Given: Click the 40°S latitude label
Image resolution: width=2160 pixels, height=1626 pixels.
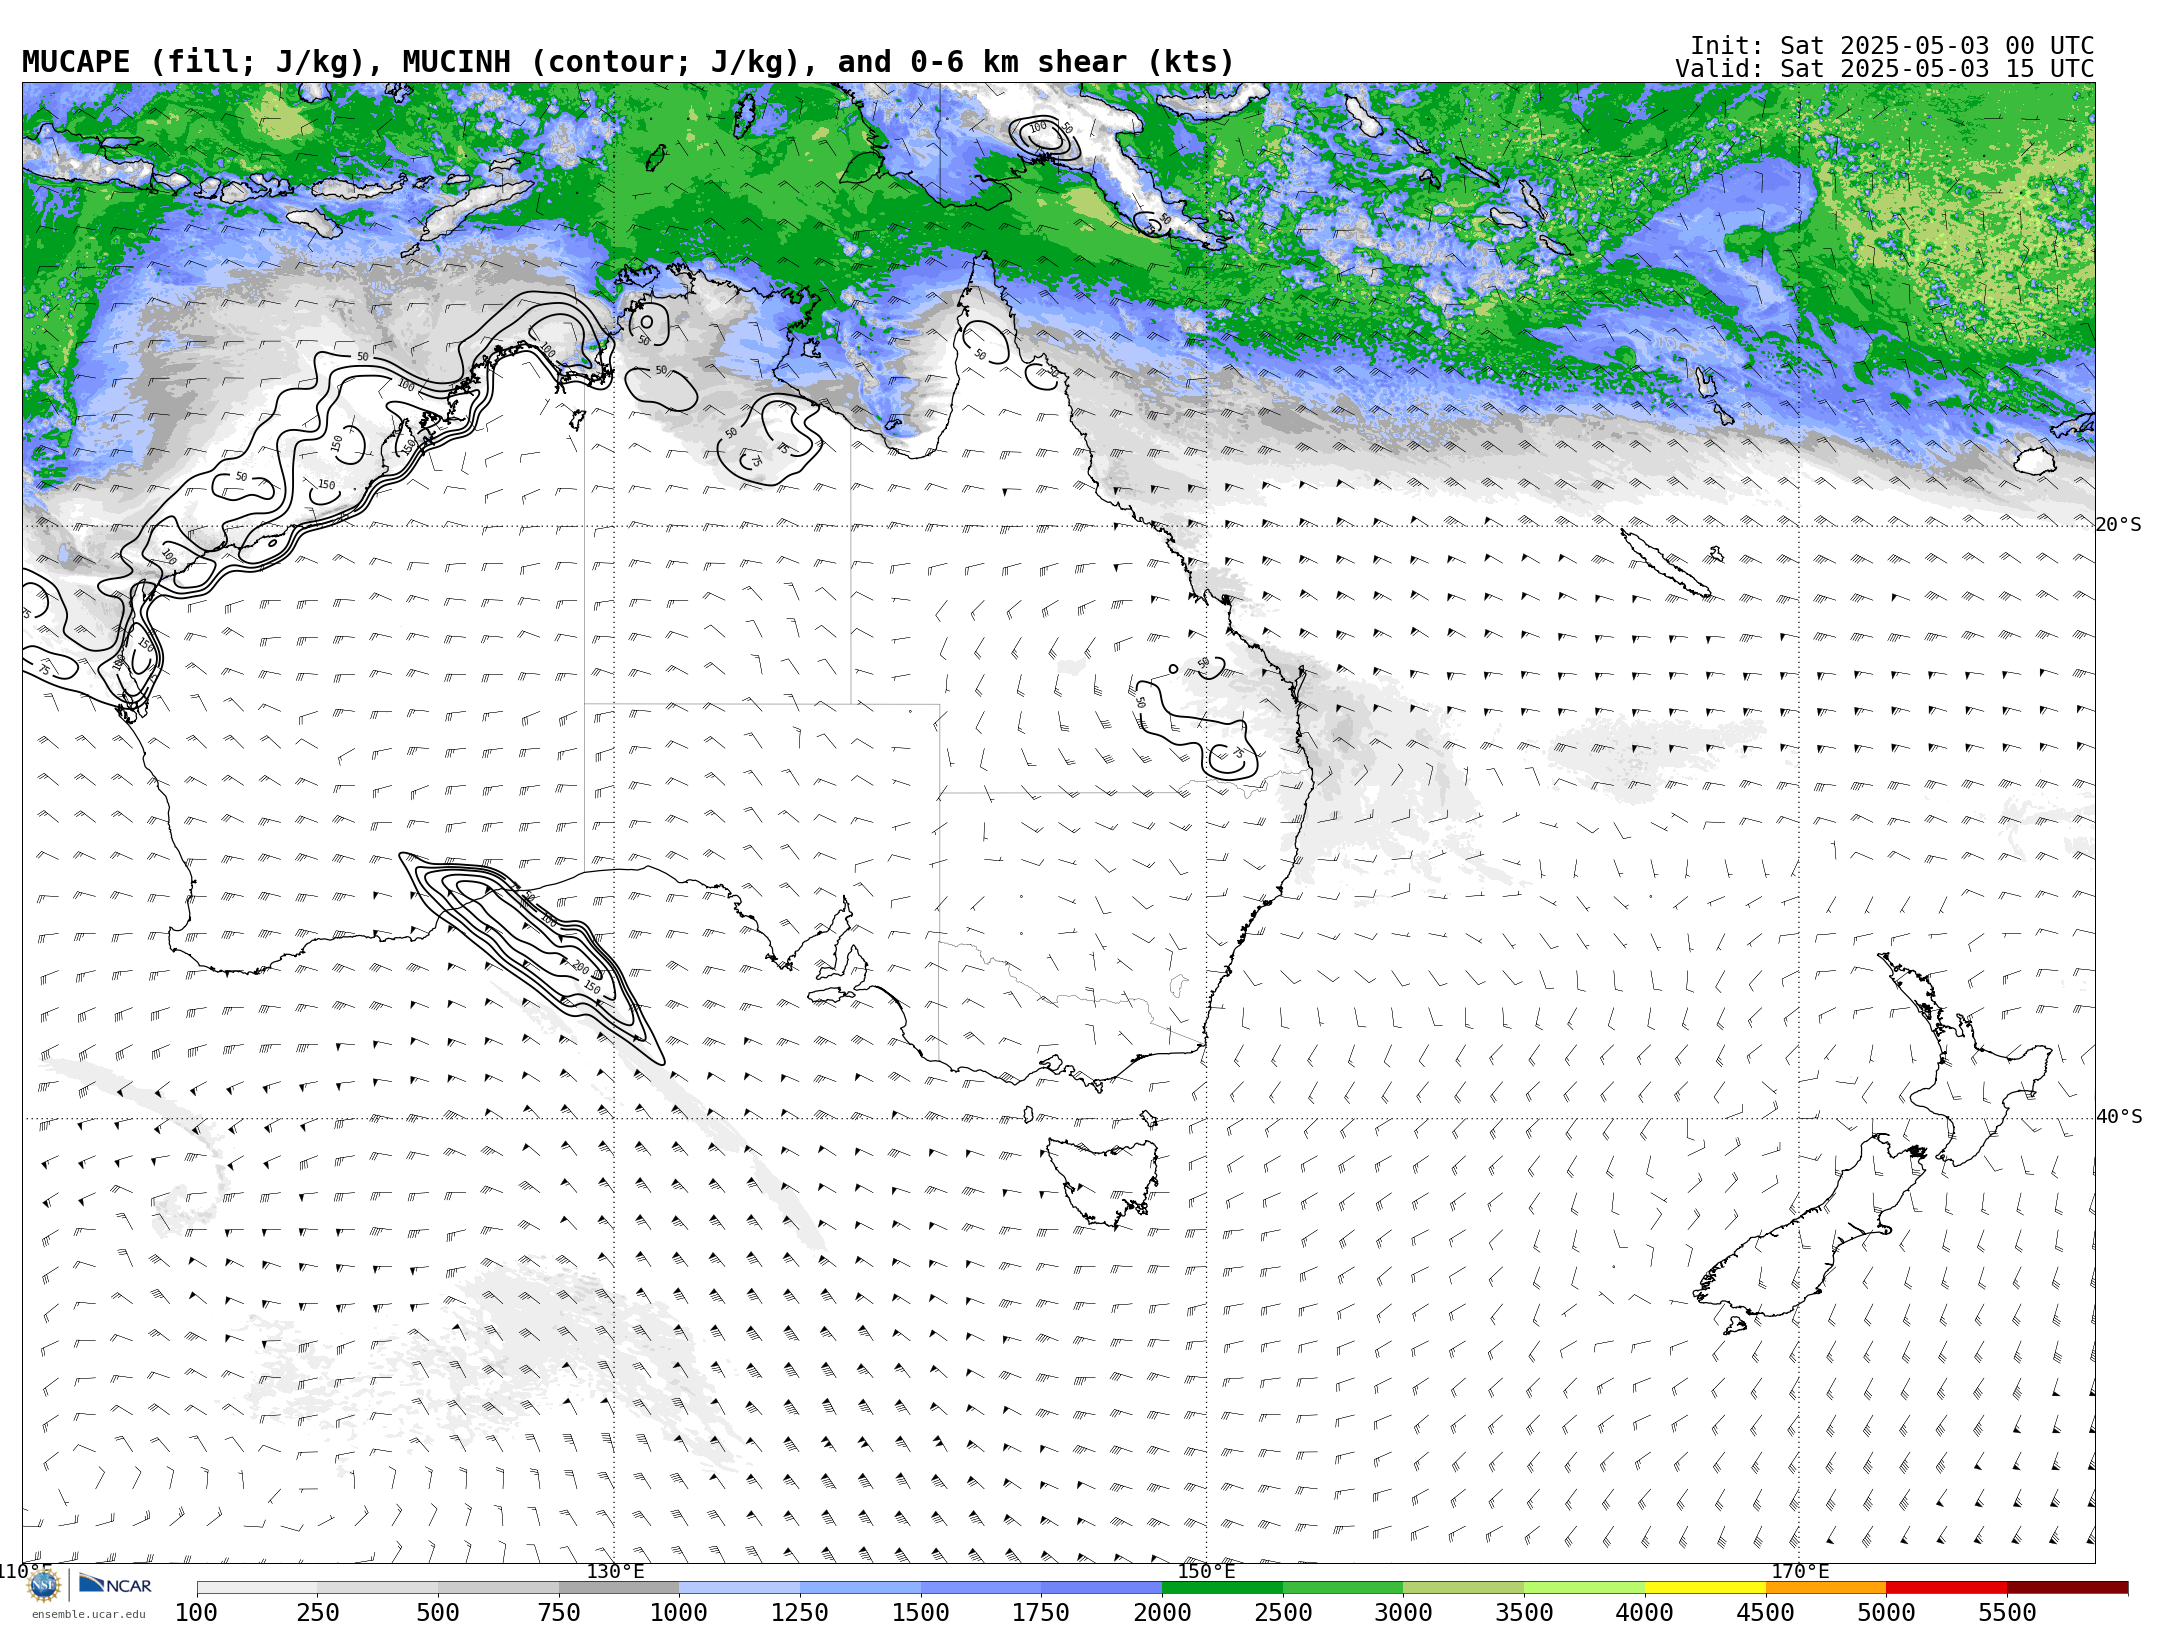Looking at the screenshot, I should [2119, 1117].
